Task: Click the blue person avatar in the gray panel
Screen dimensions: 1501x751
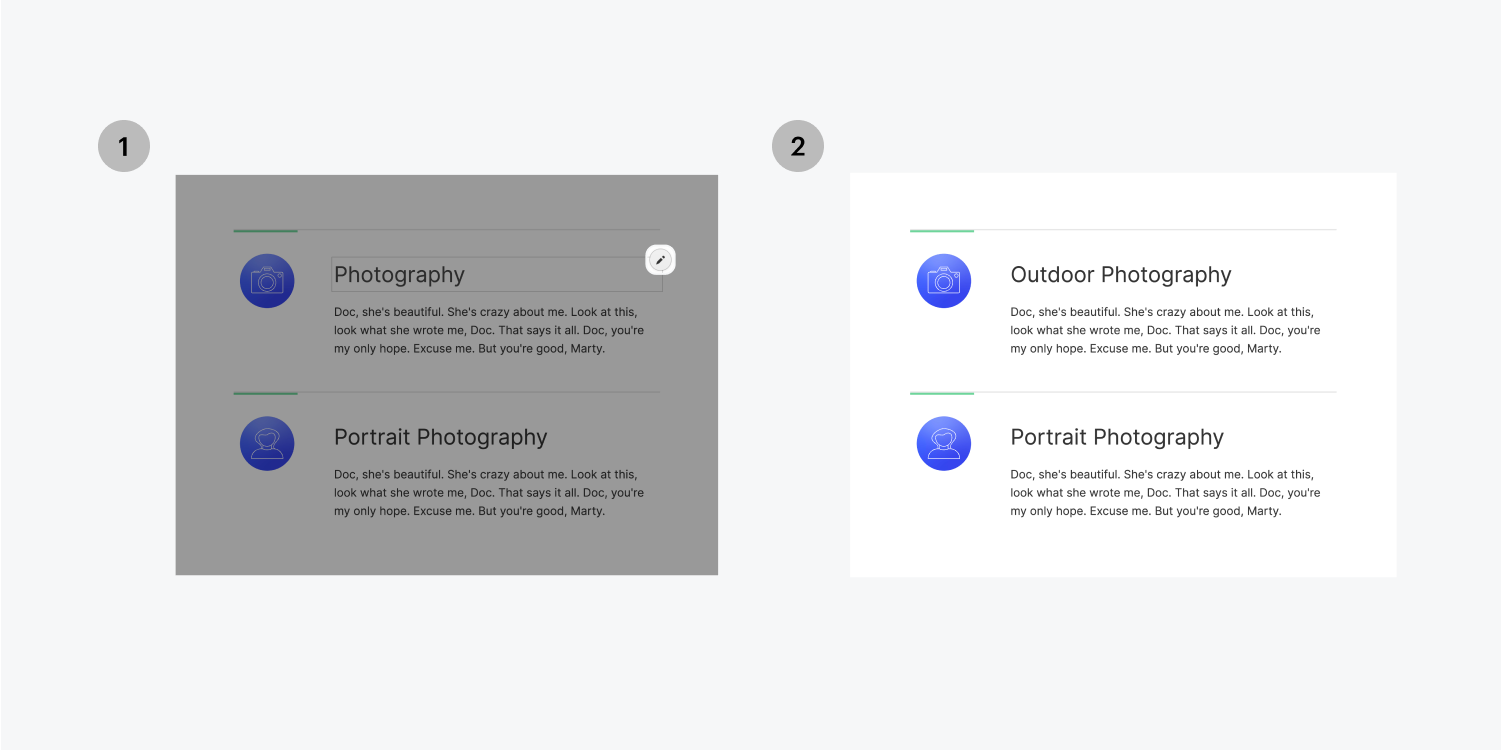Action: pos(266,443)
